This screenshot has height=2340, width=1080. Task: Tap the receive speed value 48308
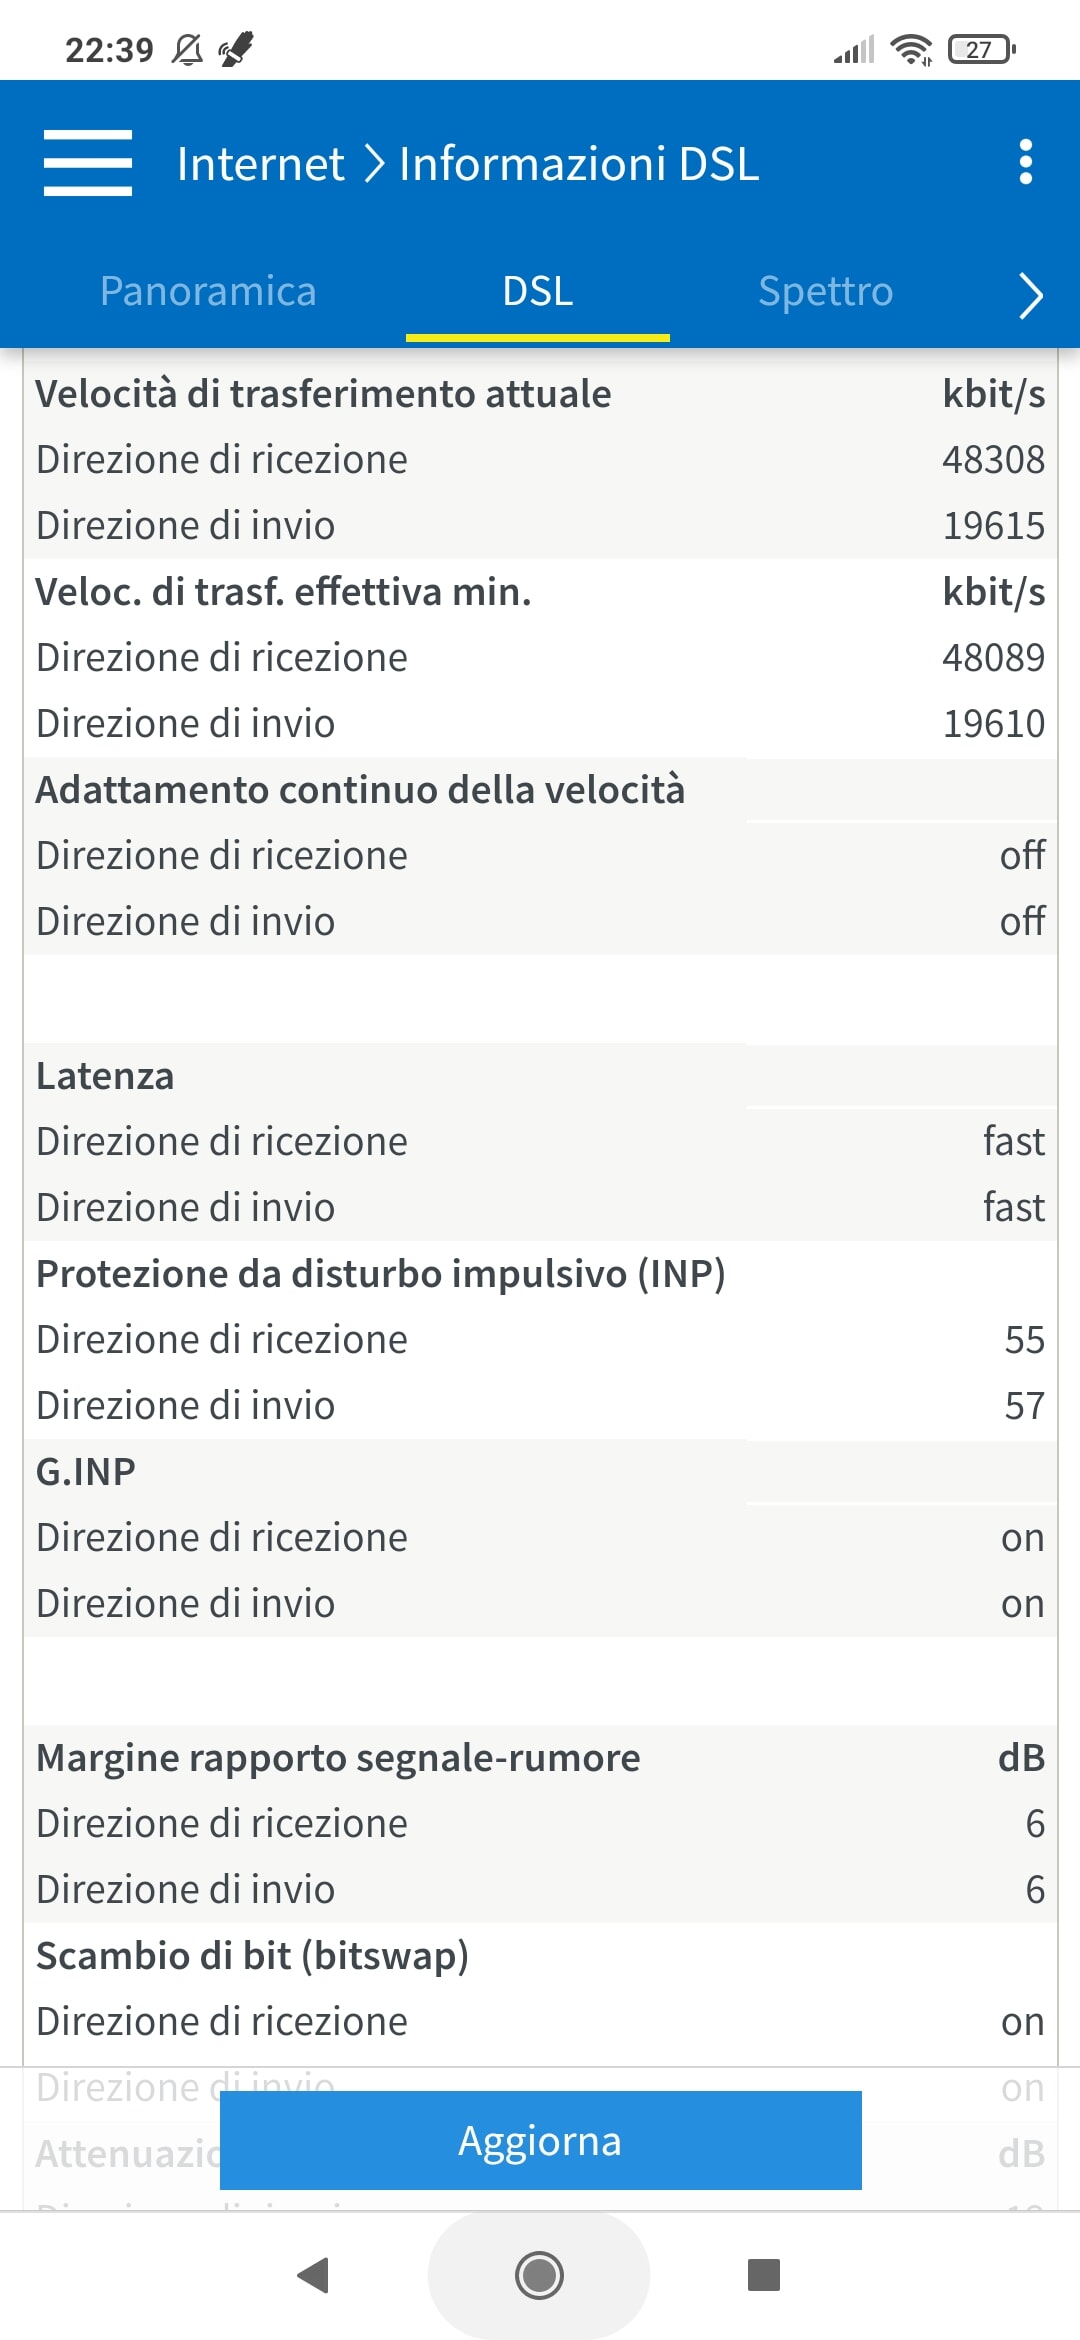tap(993, 460)
